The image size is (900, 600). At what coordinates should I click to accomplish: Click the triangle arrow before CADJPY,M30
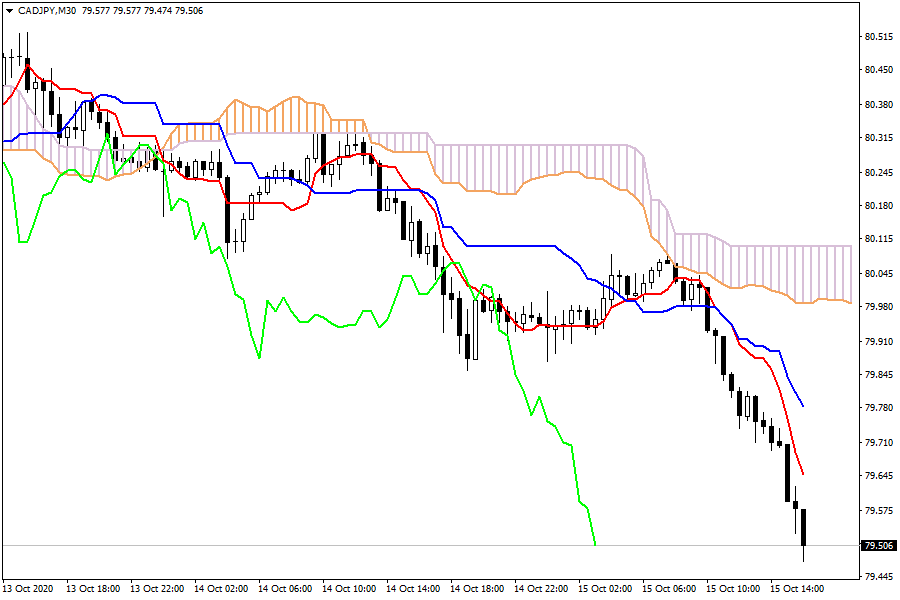[x=9, y=10]
